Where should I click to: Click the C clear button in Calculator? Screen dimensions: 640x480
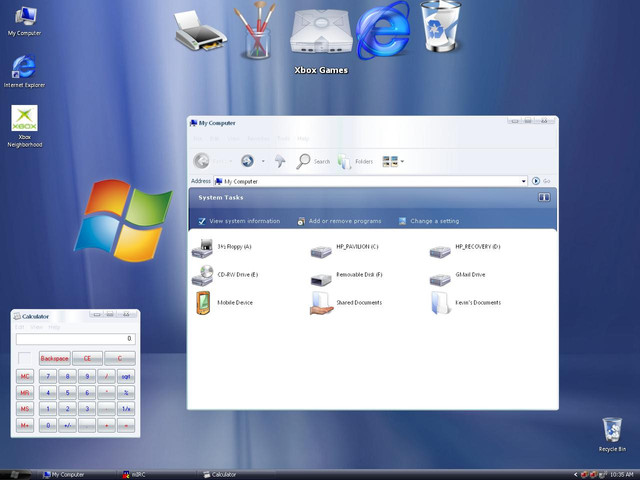tap(120, 358)
